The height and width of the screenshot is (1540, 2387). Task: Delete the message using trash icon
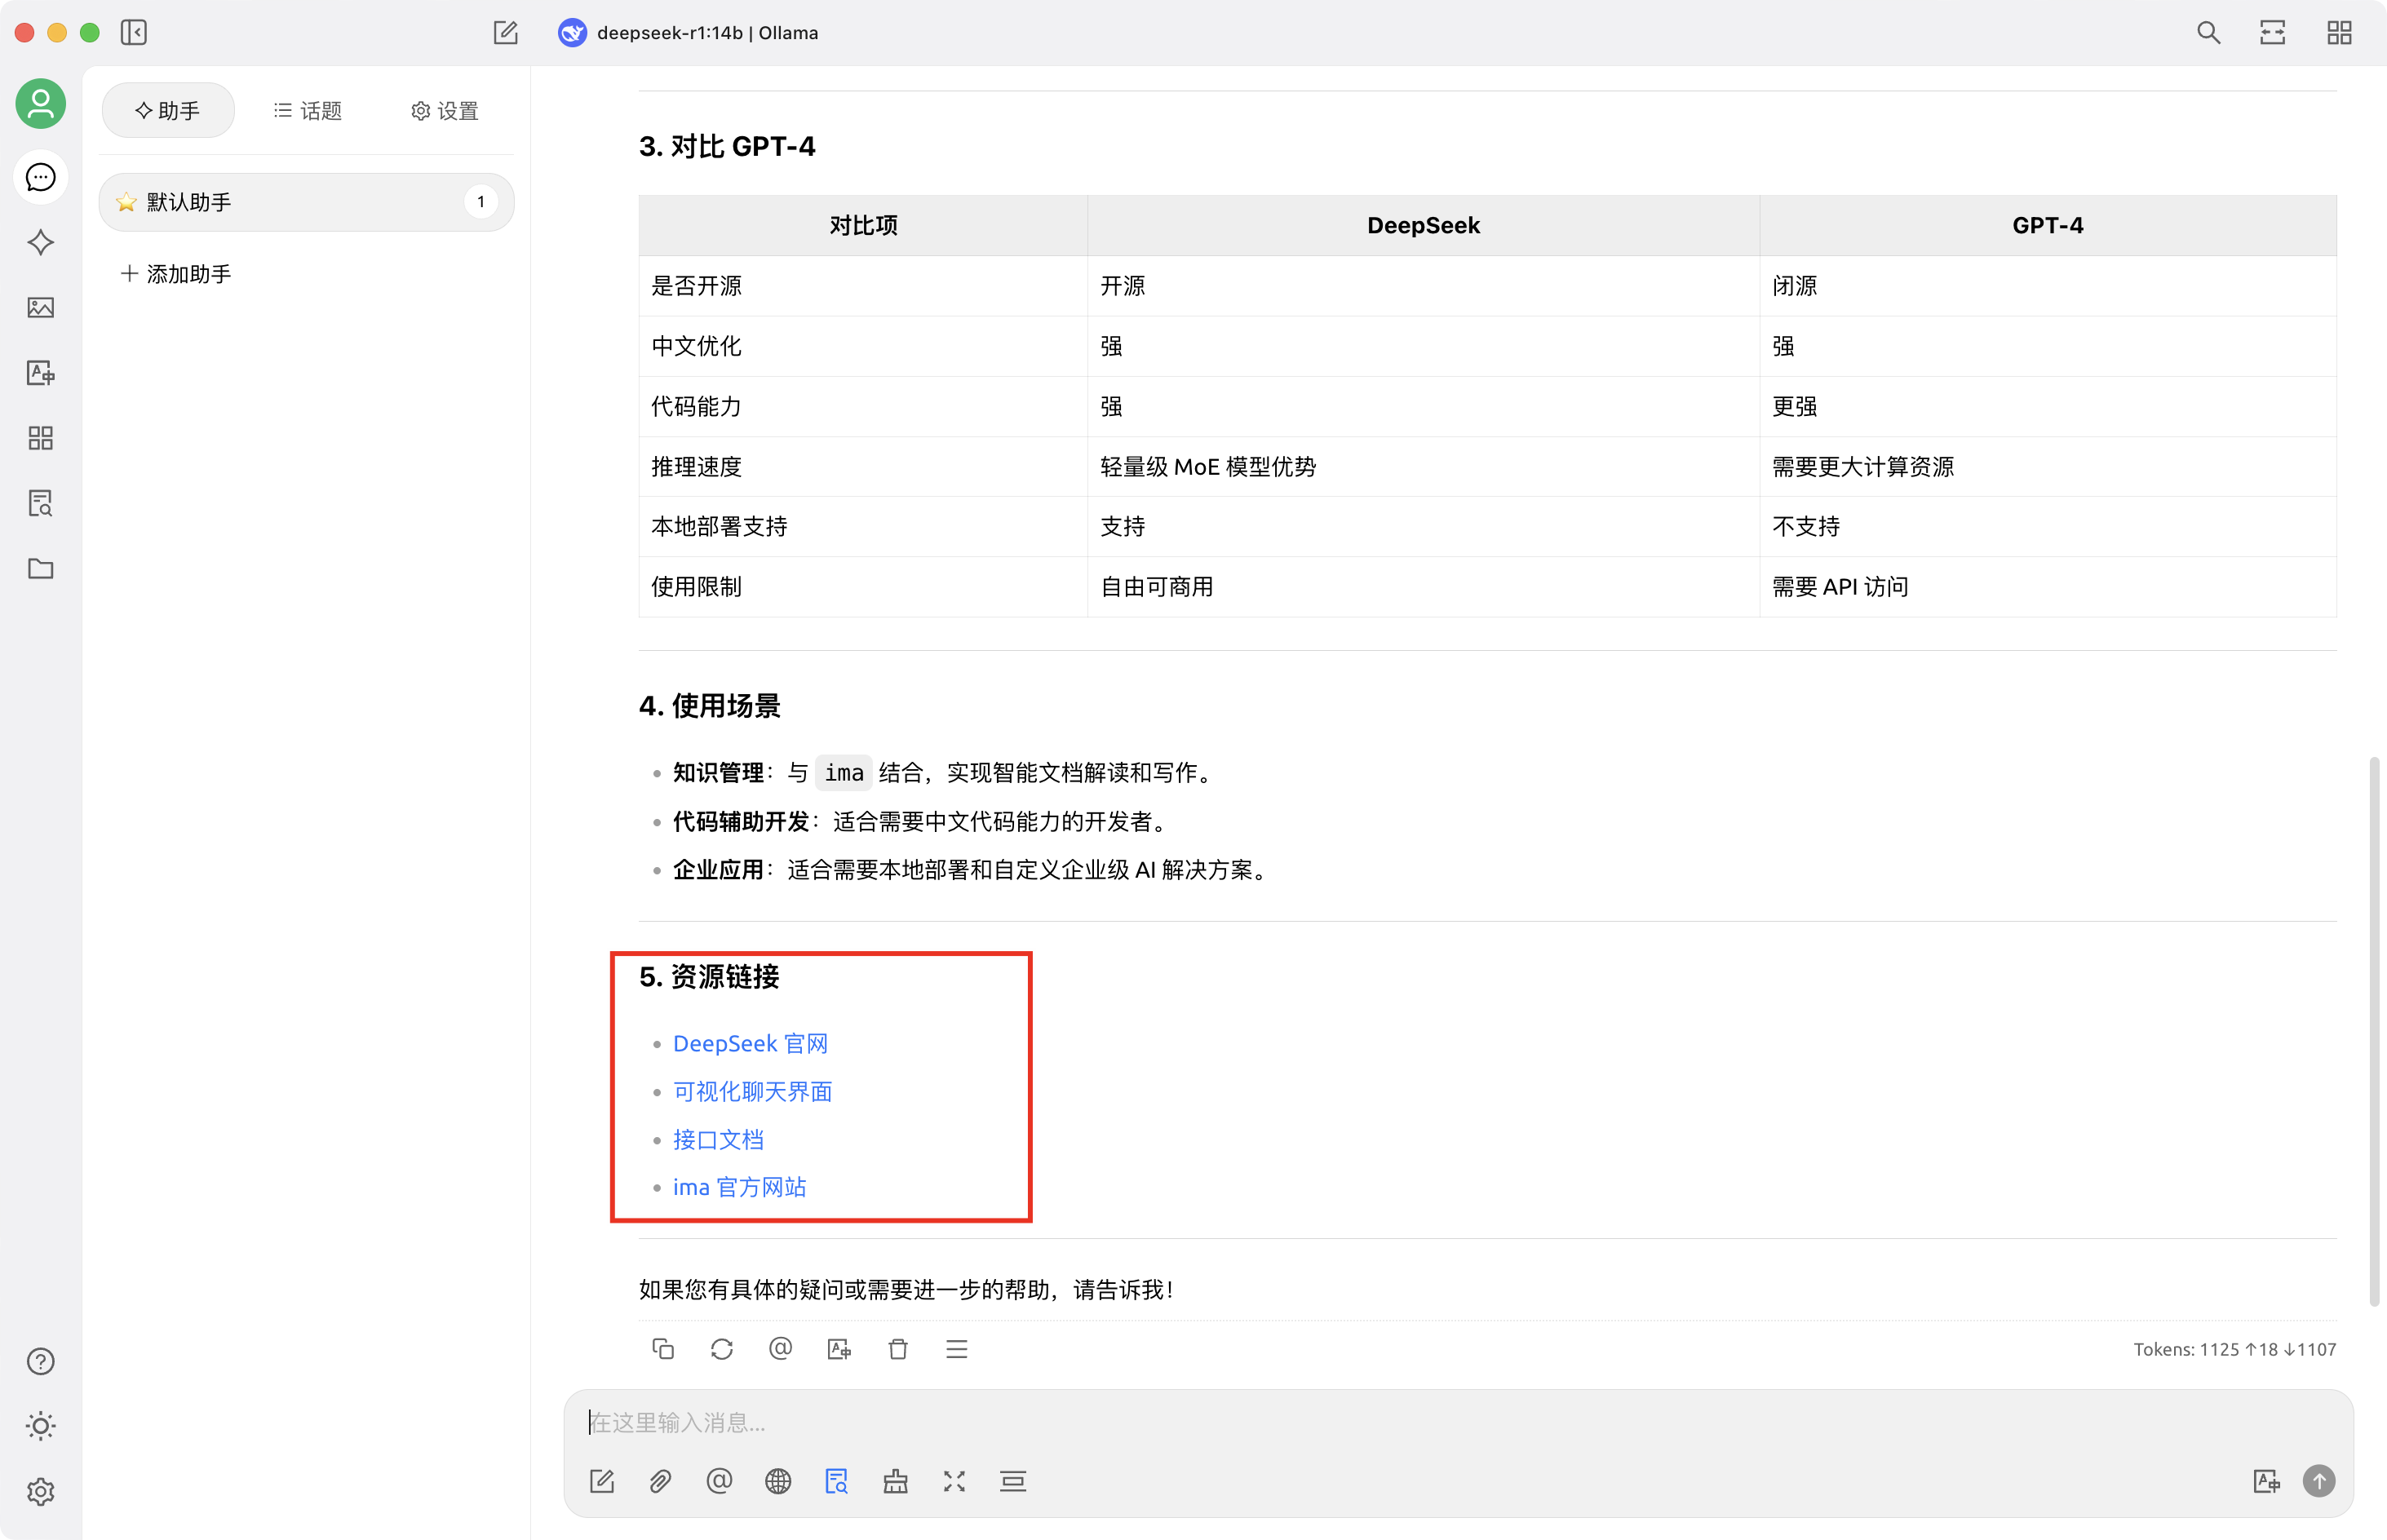tap(898, 1349)
